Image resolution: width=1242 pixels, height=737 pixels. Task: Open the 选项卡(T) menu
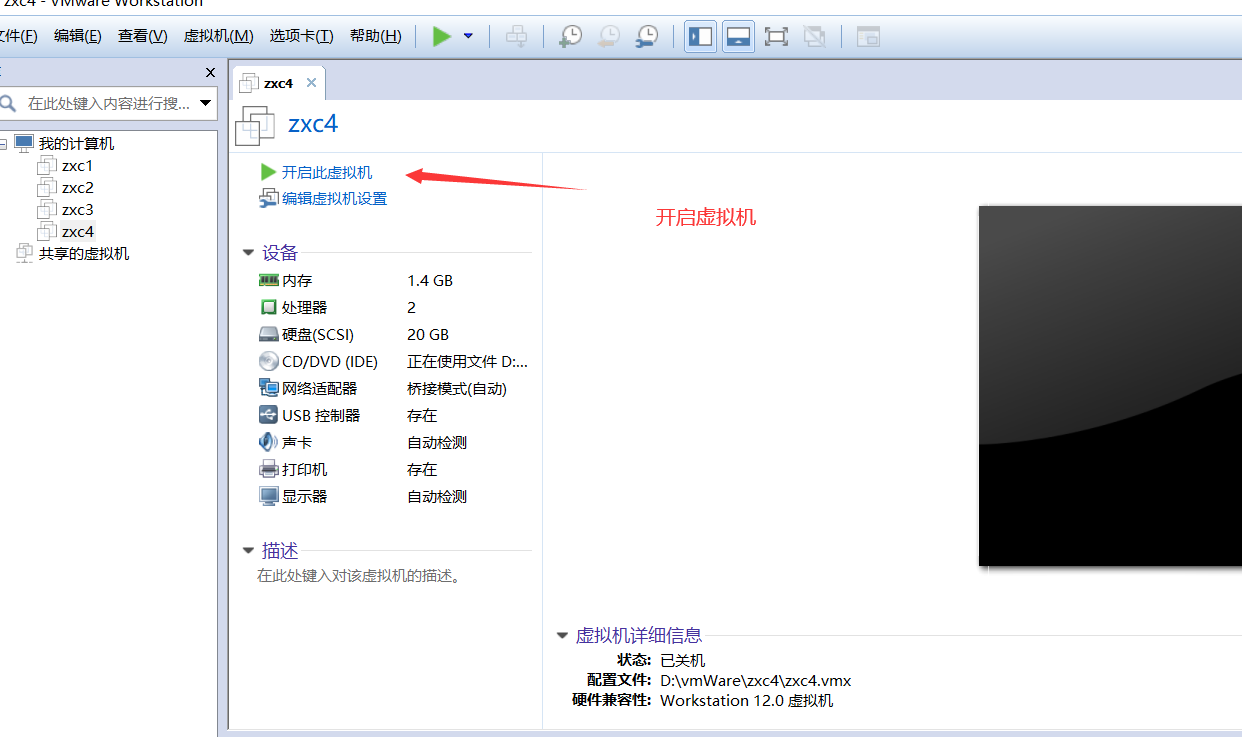[x=301, y=36]
